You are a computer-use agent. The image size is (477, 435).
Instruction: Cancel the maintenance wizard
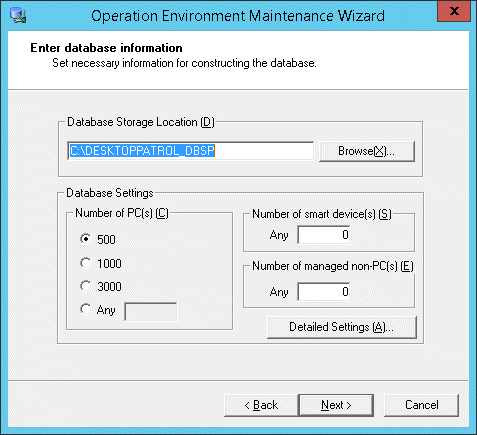point(422,405)
